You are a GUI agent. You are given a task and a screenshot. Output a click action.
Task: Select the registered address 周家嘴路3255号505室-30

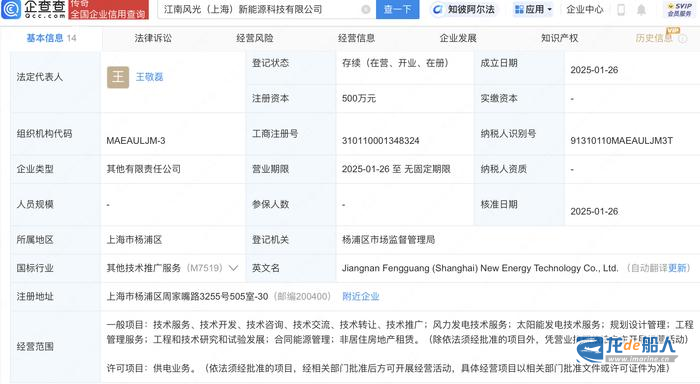tap(188, 296)
